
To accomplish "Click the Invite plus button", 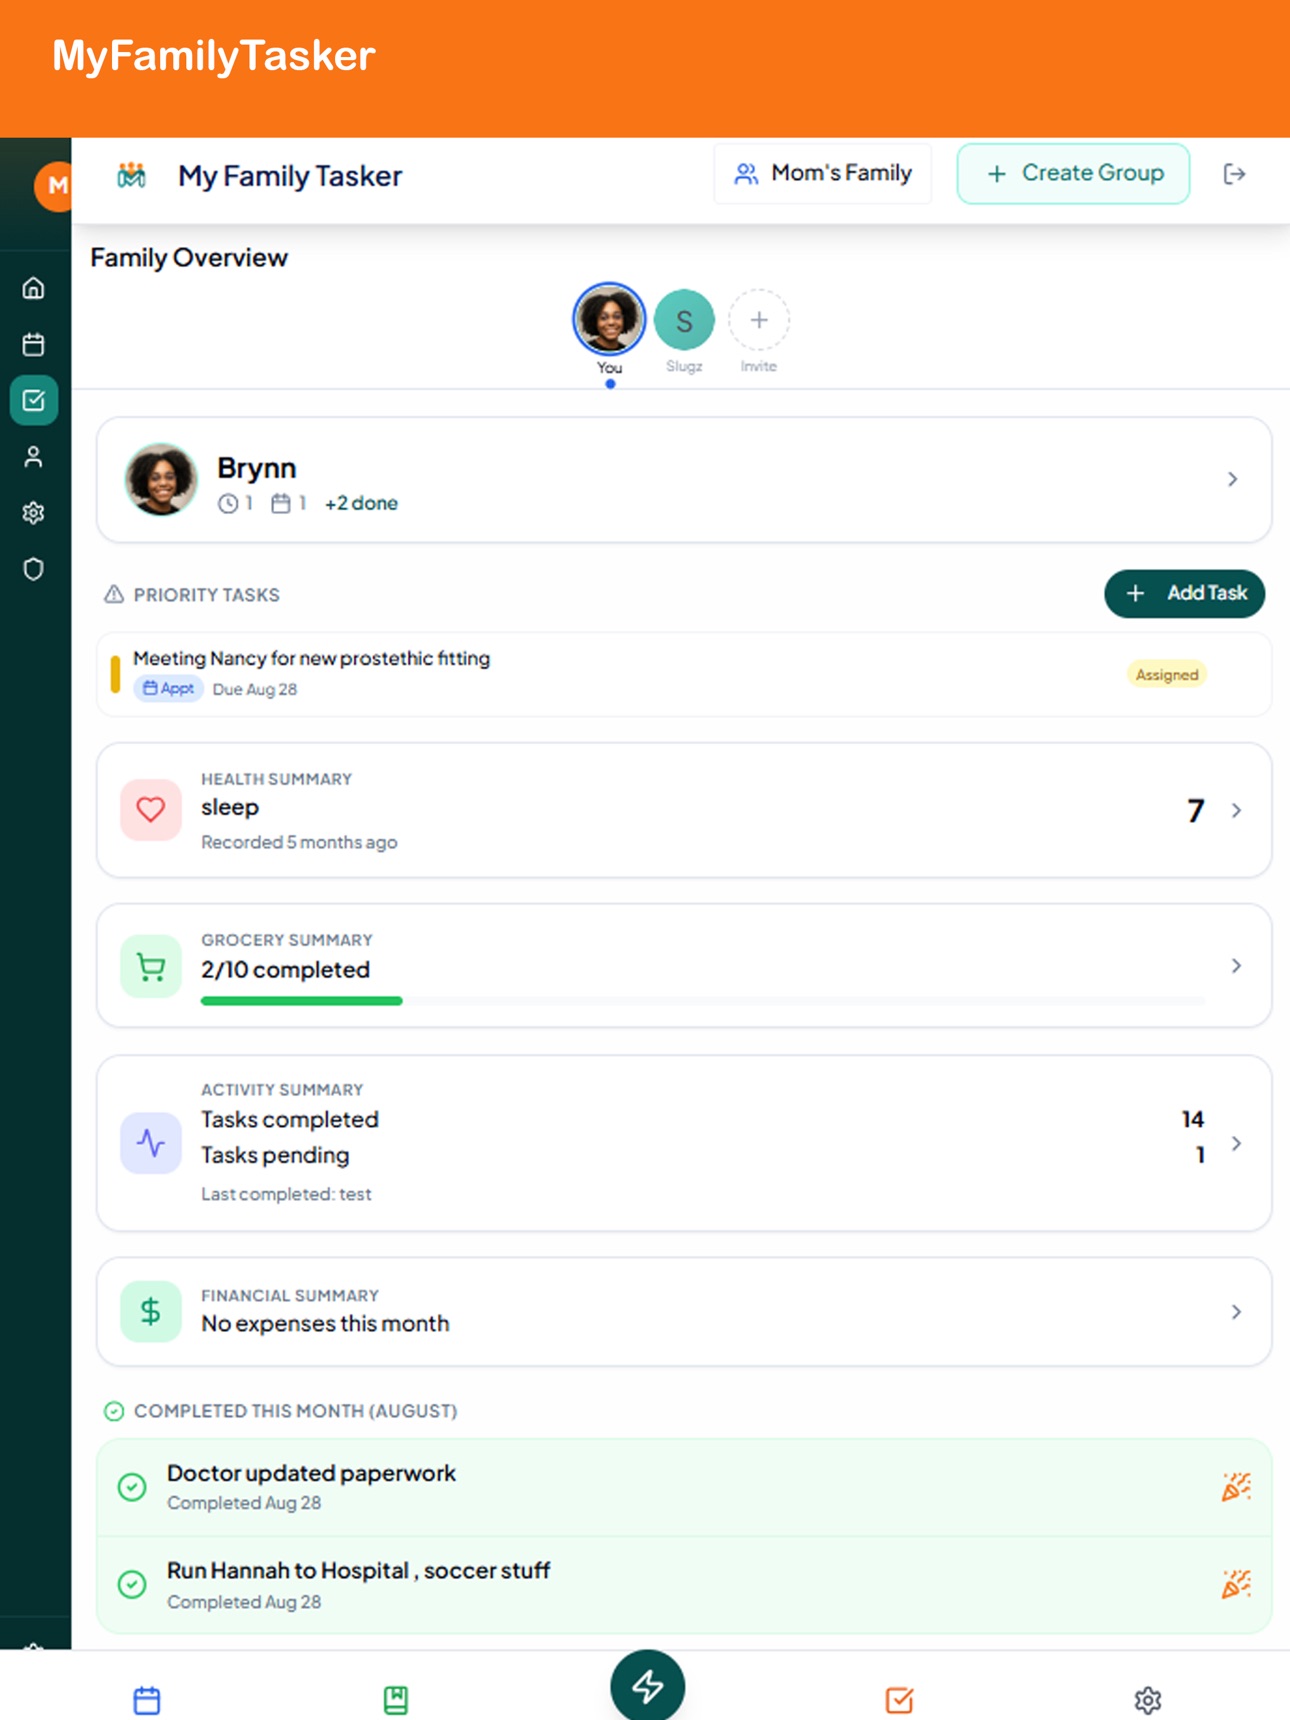I will point(759,320).
